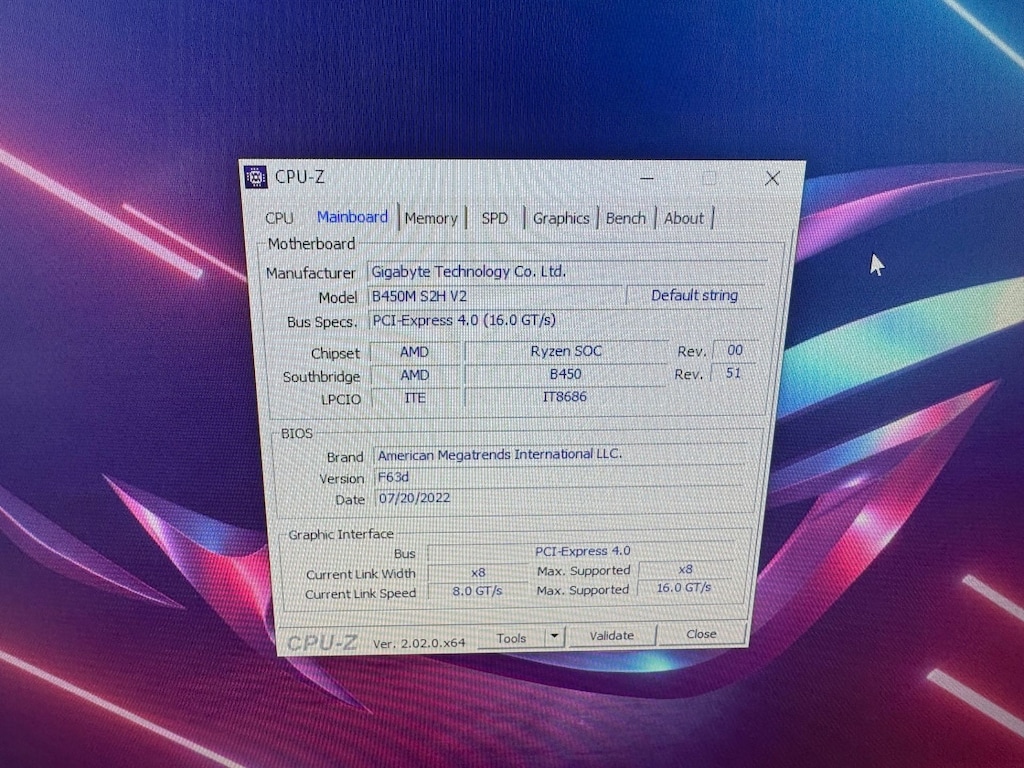
Task: Click Max. Supported speed 16.0 GT/s value
Action: click(x=684, y=588)
